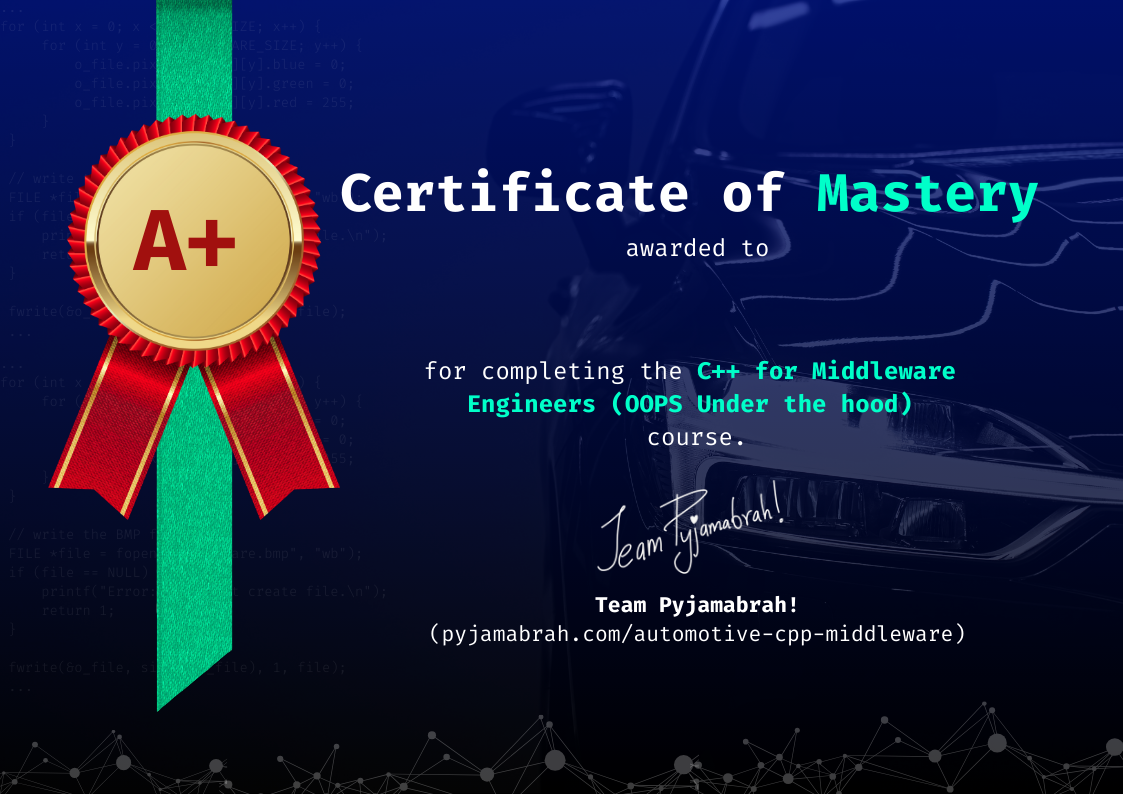The height and width of the screenshot is (794, 1123).
Task: Click the bold "Team Pyjamabrah!" label
Action: tap(696, 605)
